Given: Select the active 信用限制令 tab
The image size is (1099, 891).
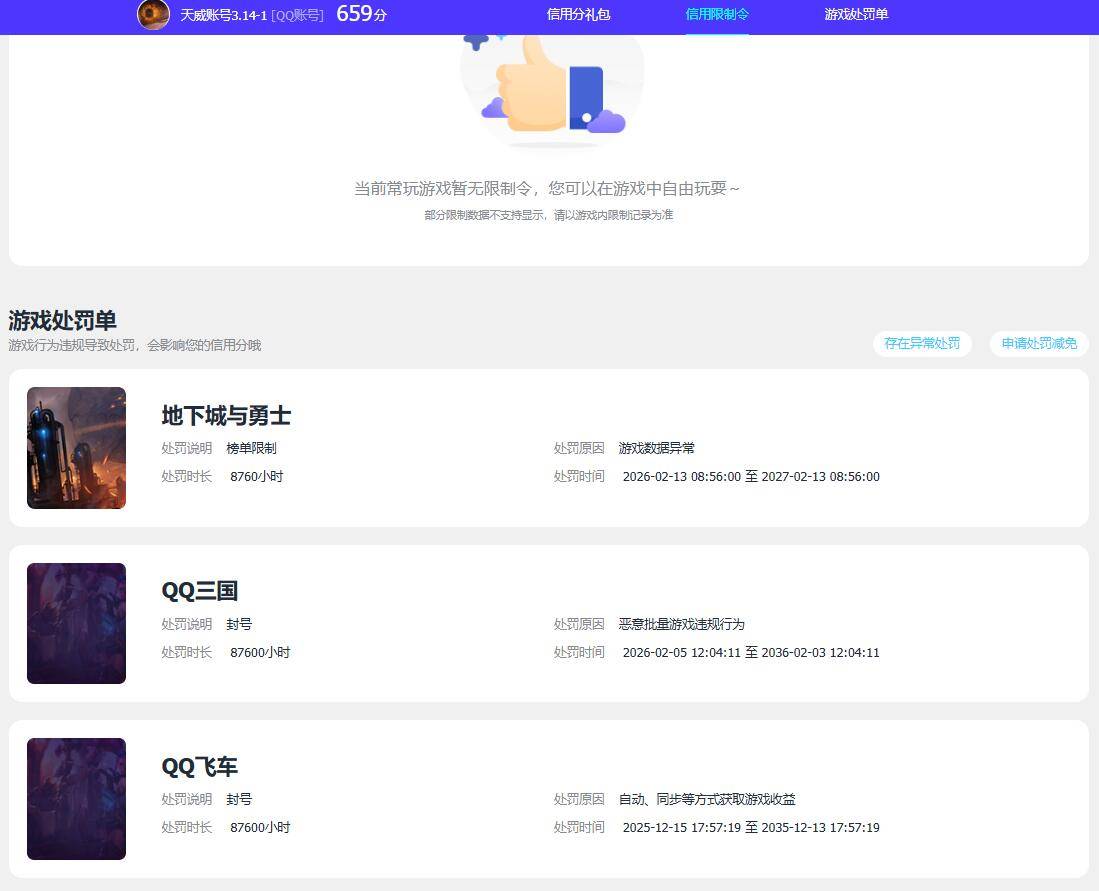Looking at the screenshot, I should click(x=717, y=15).
